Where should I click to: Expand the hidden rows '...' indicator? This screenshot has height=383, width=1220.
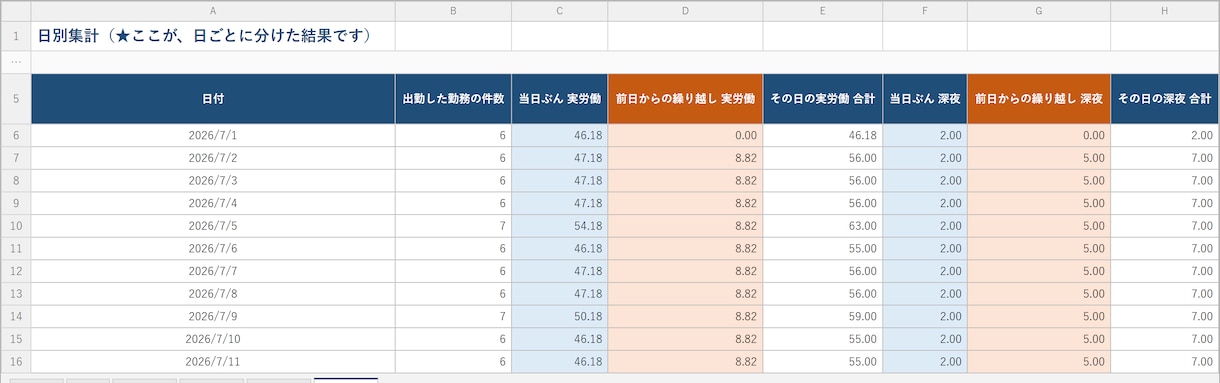click(15, 62)
